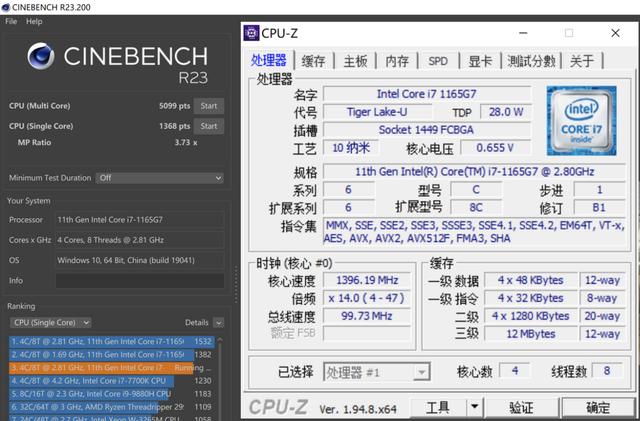Viewport: 640px width, 421px height.
Task: Open the 处理器 #1 selection dropdown
Action: coord(376,372)
